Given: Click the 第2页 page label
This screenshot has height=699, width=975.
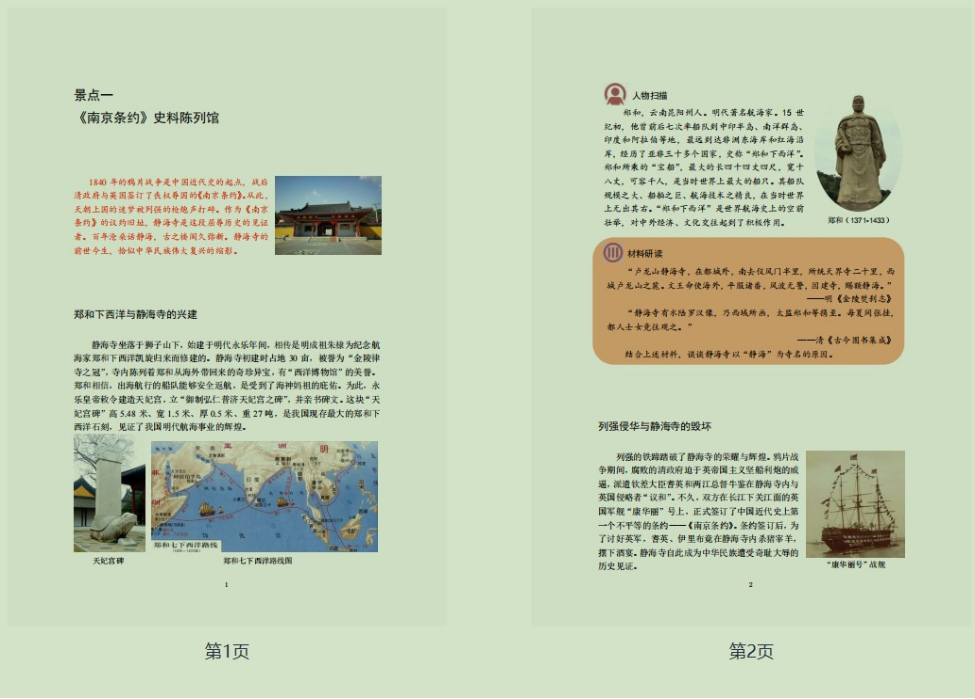Looking at the screenshot, I should click(751, 652).
